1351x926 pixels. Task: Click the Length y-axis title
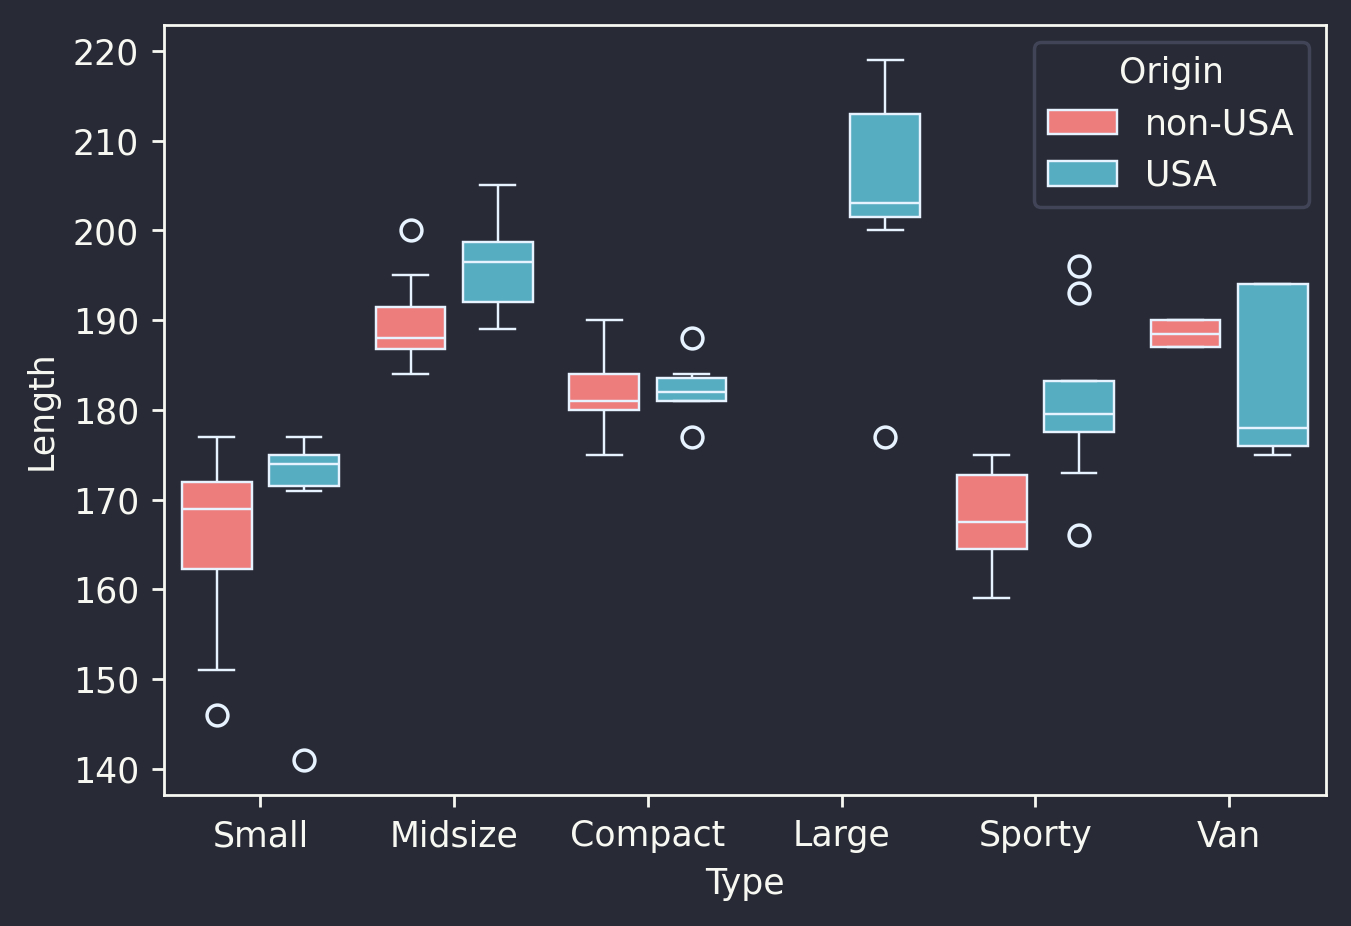(x=42, y=414)
